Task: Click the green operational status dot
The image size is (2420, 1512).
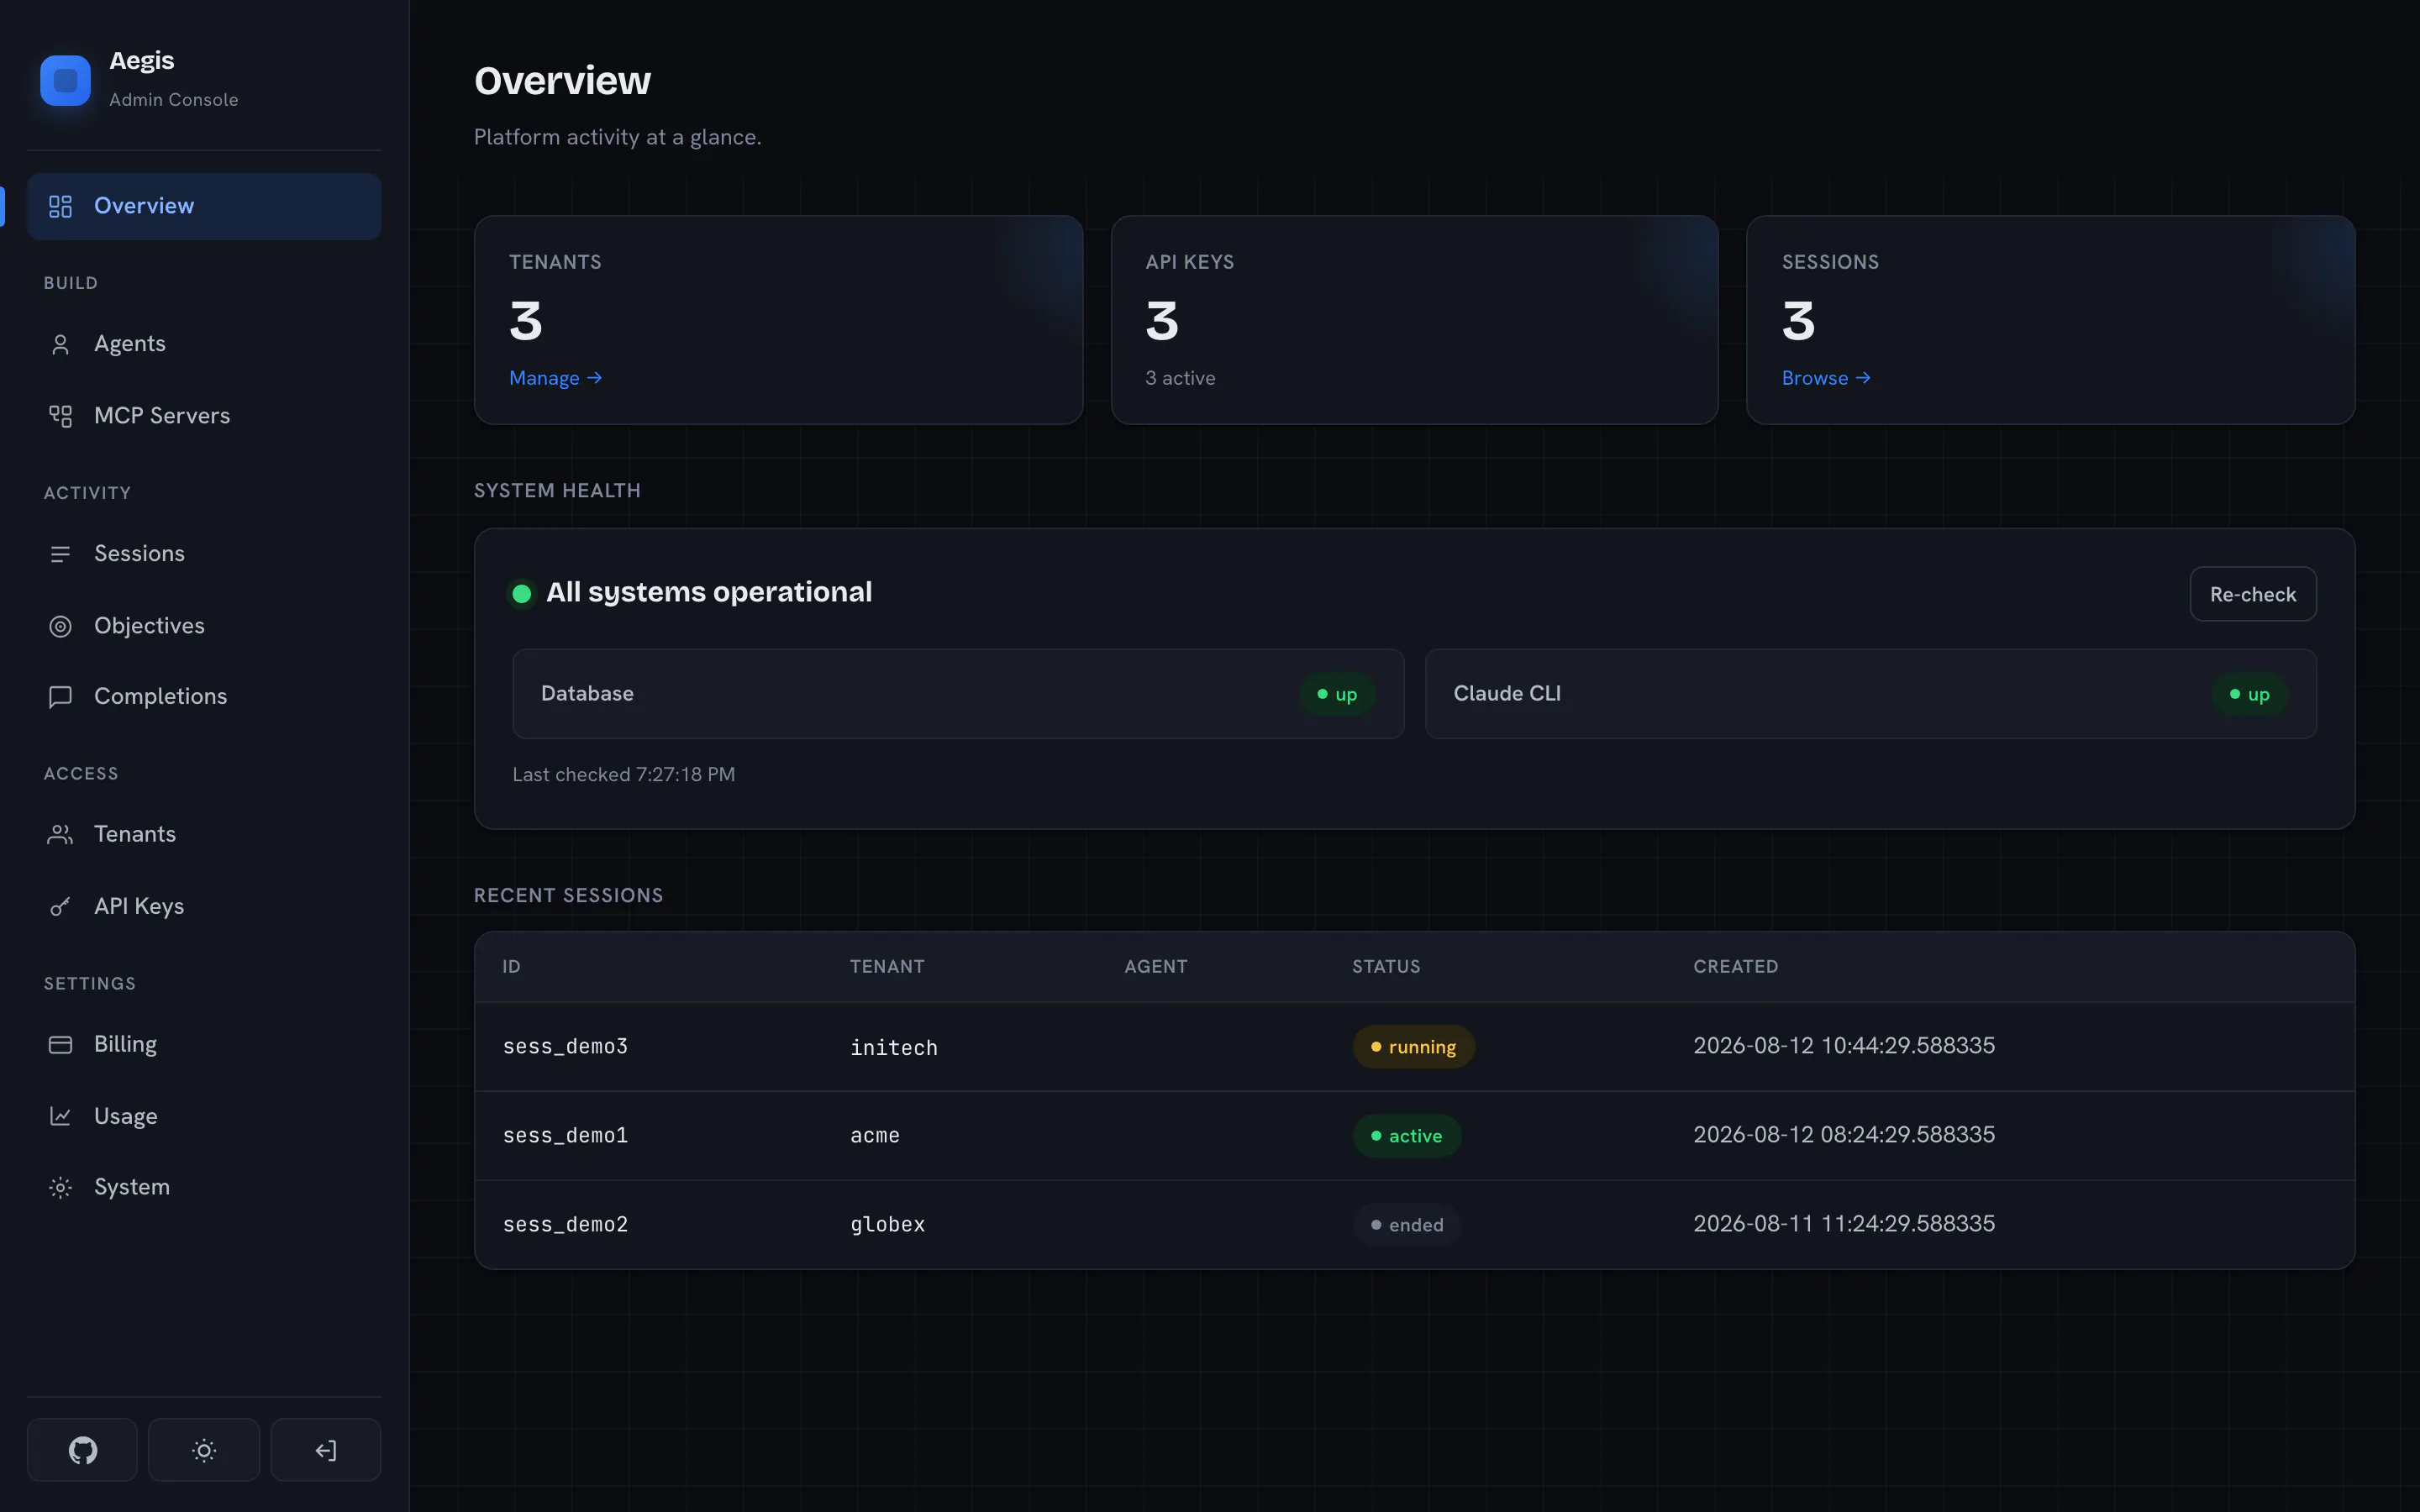Action: [x=521, y=594]
